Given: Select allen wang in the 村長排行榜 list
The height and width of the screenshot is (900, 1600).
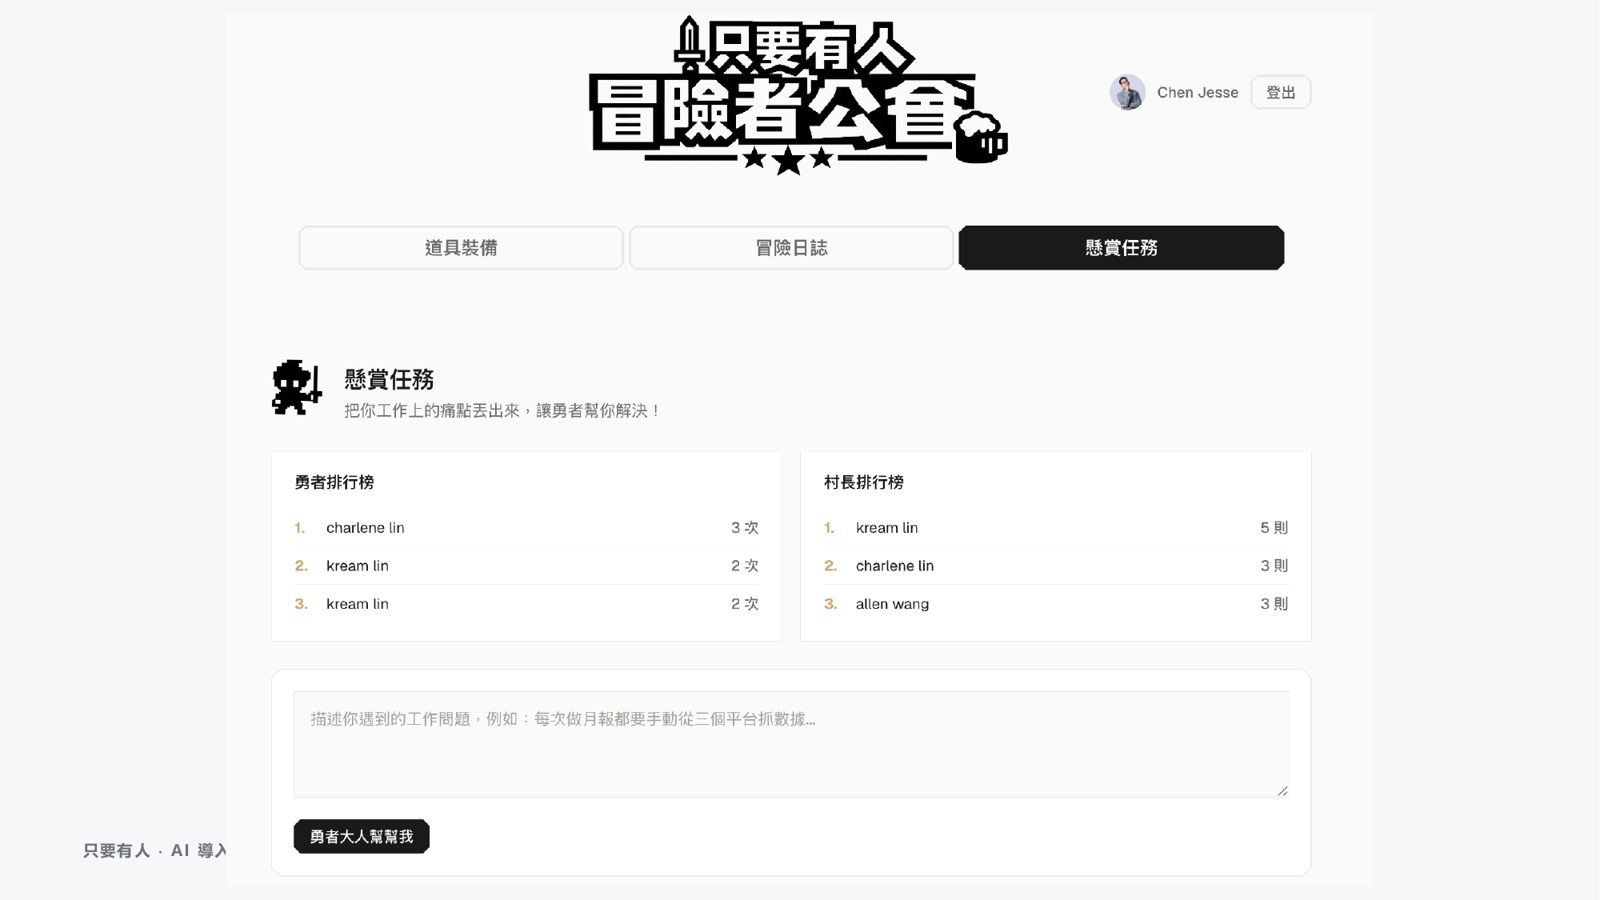Looking at the screenshot, I should [x=892, y=604].
